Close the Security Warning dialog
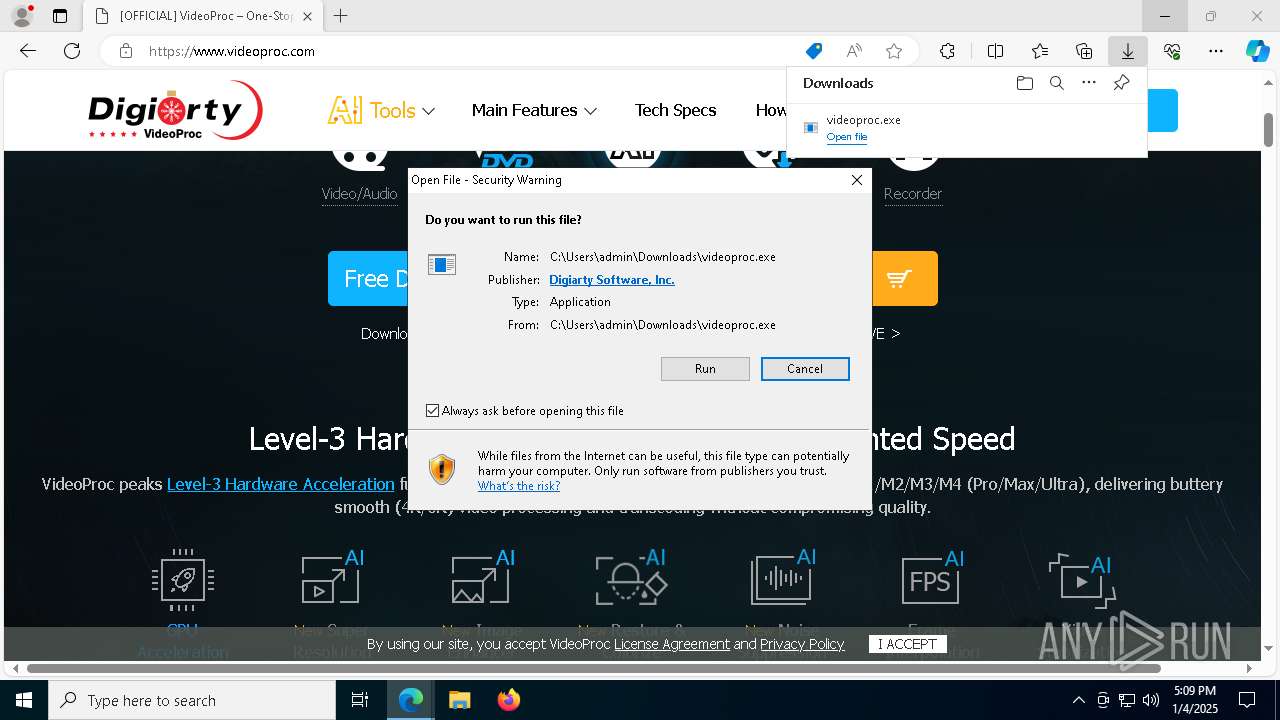Viewport: 1280px width, 720px height. click(857, 180)
